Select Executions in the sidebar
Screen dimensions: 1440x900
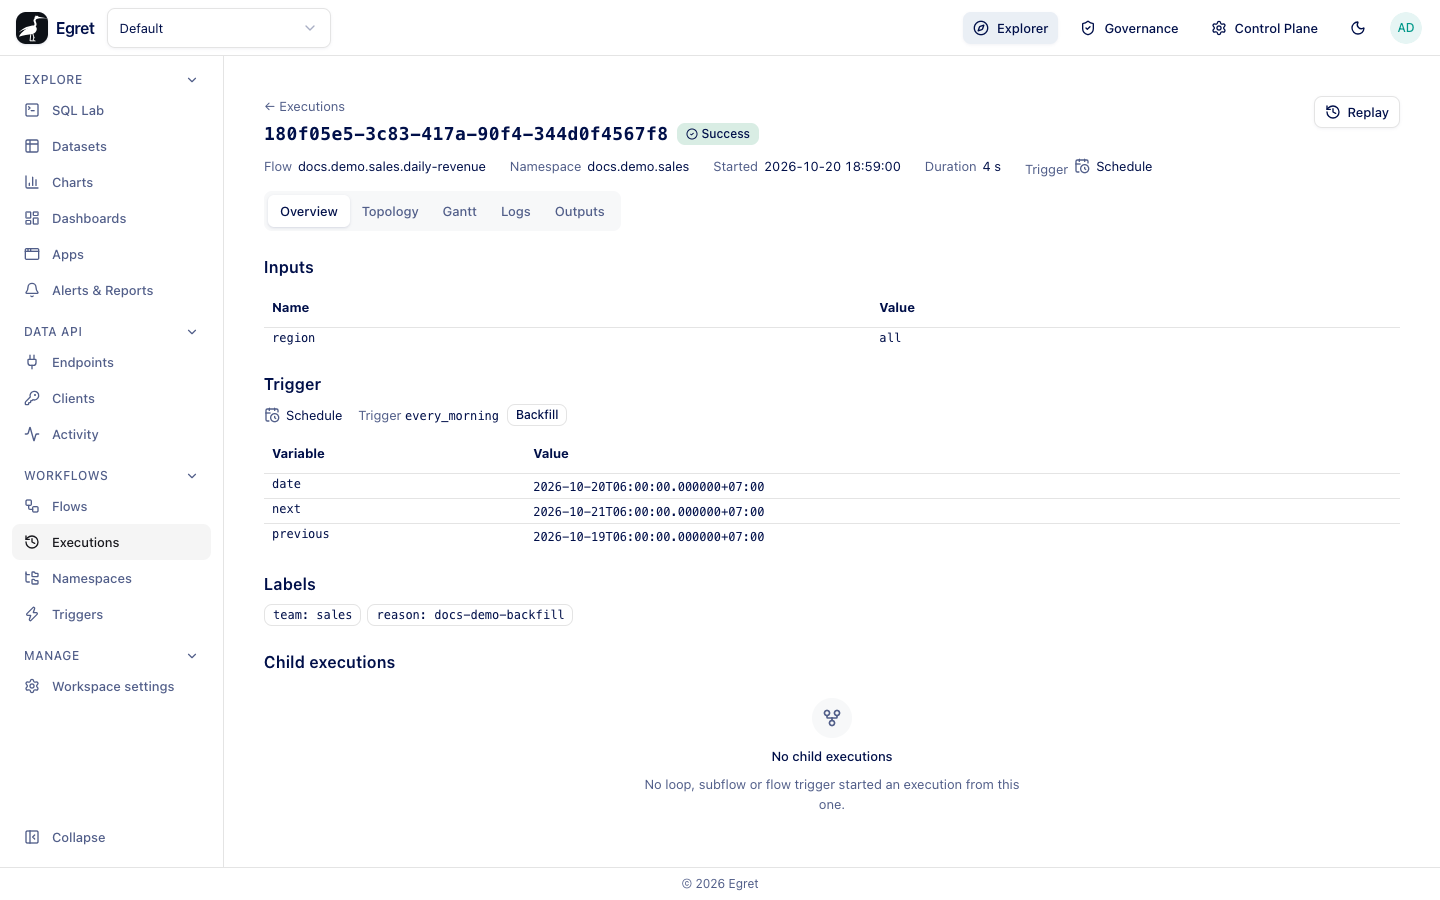[111, 542]
